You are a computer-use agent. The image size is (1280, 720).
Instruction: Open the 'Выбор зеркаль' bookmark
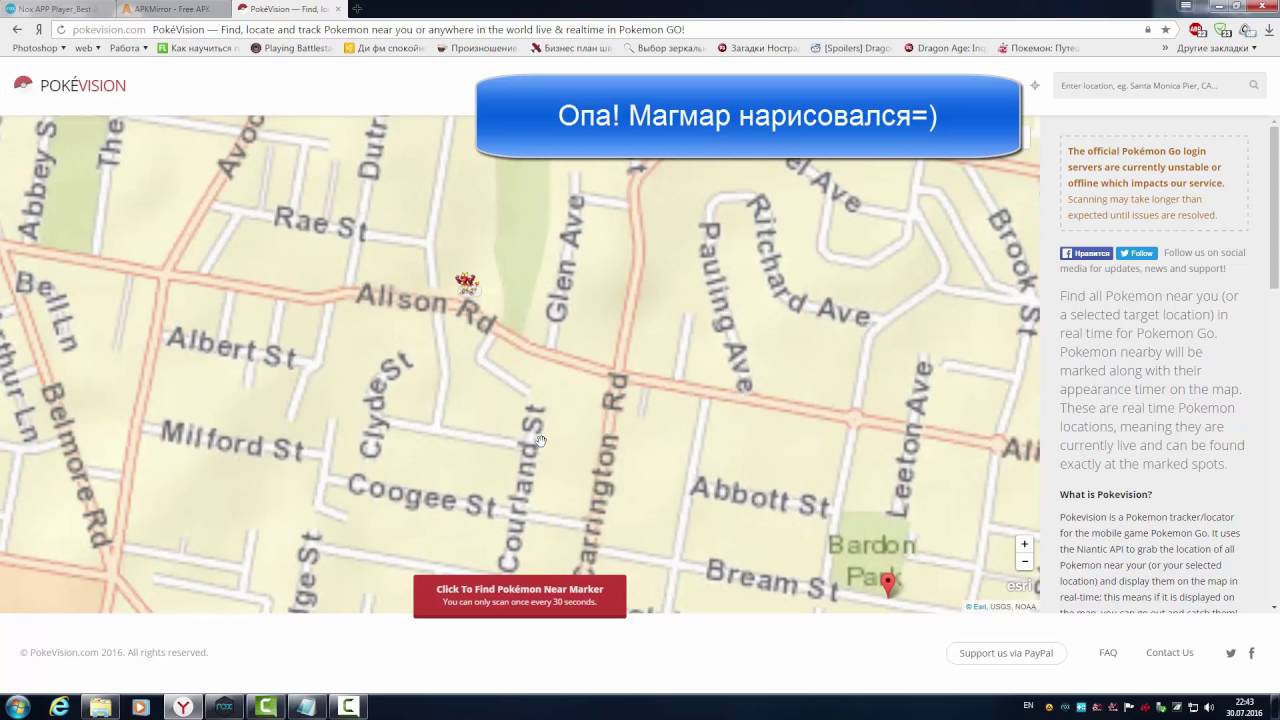pyautogui.click(x=664, y=48)
